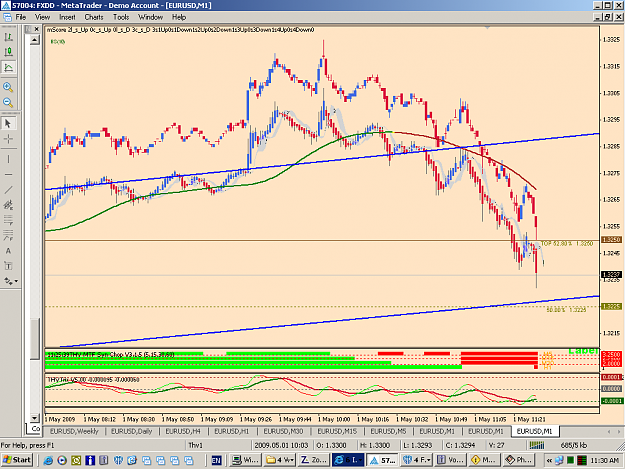Close the side panel with the X

tap(36, 29)
